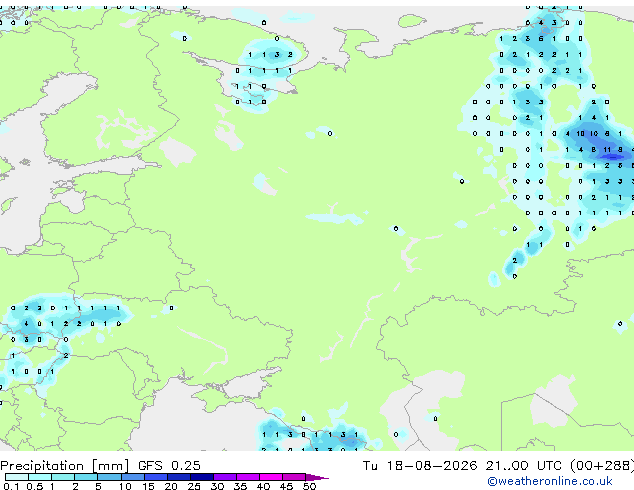Select the legend swatch between 45 and 50

294,477
